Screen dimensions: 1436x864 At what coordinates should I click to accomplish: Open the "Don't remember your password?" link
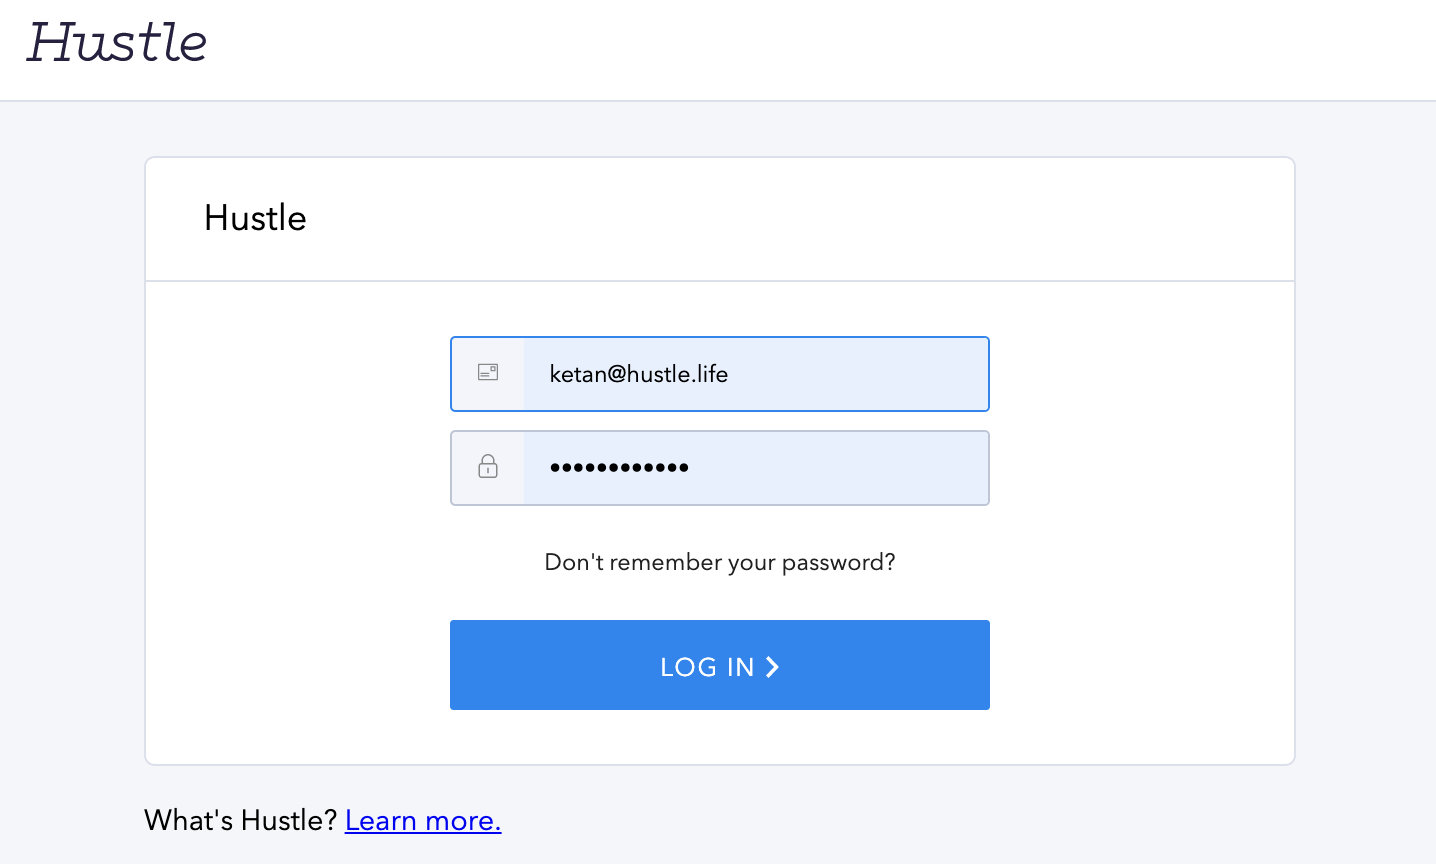tap(720, 562)
